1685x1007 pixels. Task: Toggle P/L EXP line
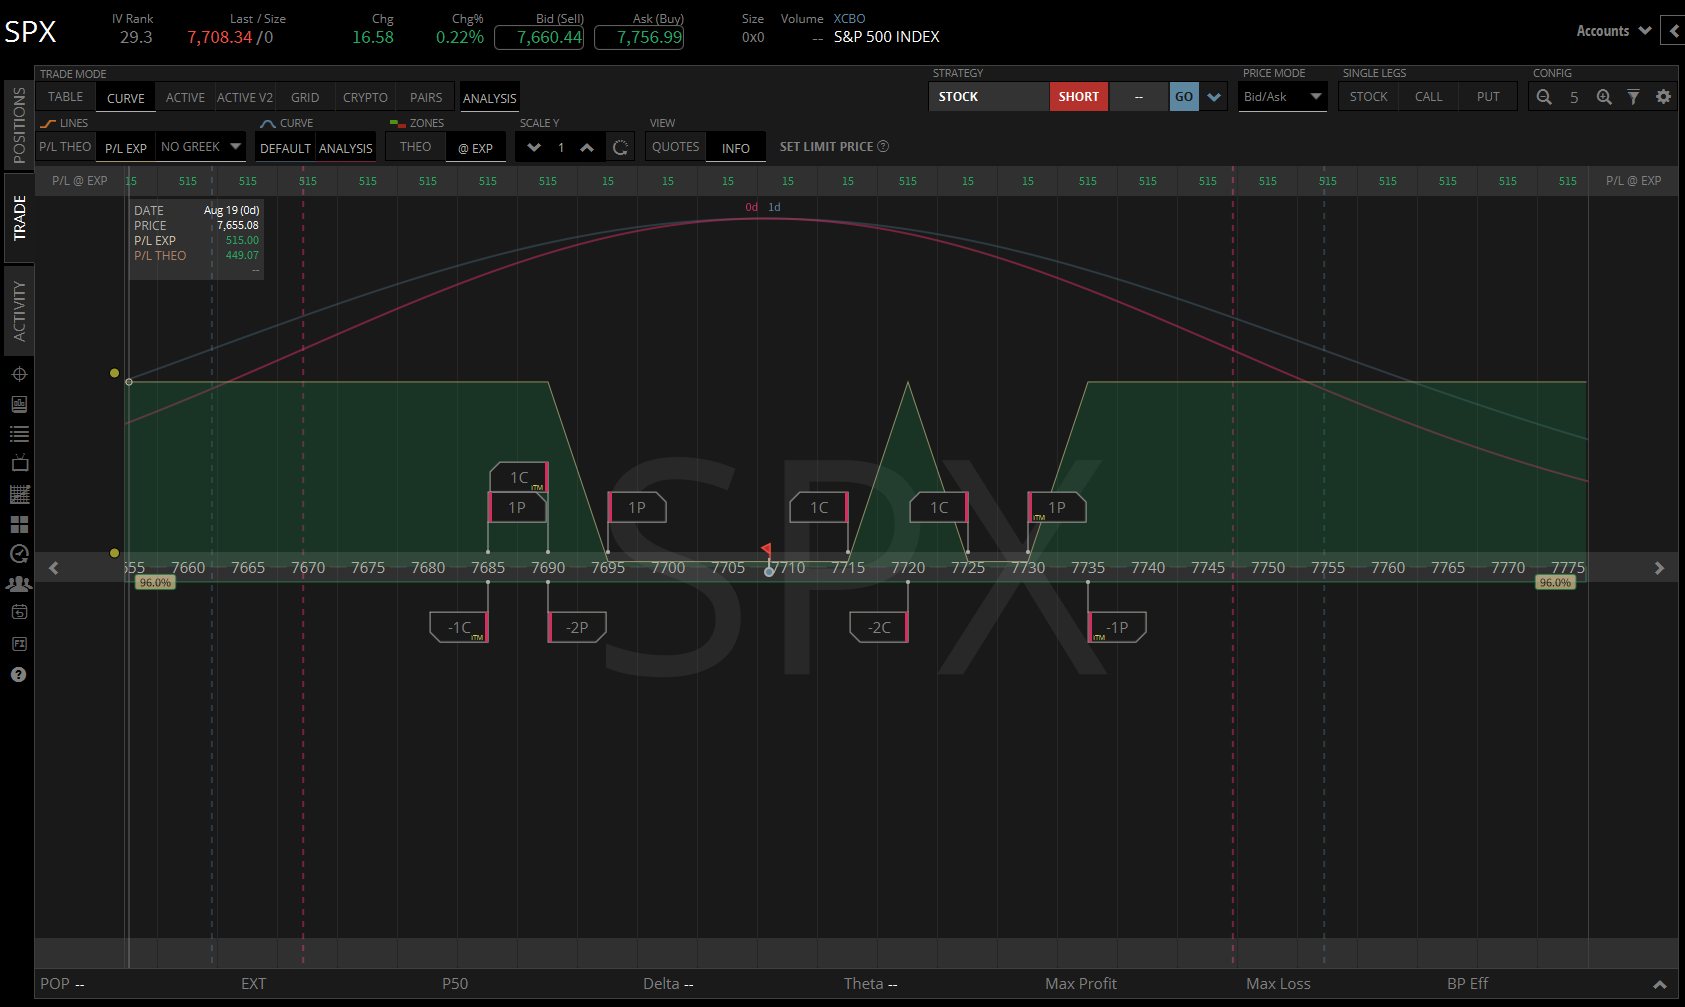pyautogui.click(x=126, y=148)
